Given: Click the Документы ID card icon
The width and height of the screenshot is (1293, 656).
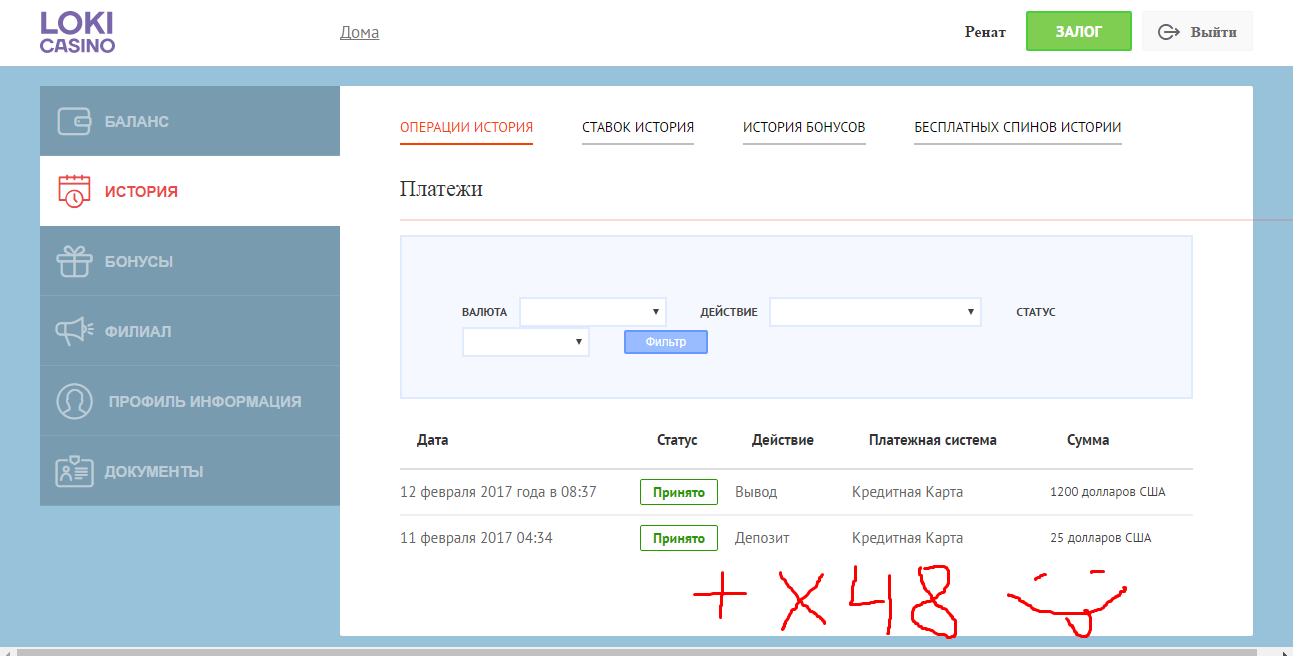Looking at the screenshot, I should pos(76,470).
